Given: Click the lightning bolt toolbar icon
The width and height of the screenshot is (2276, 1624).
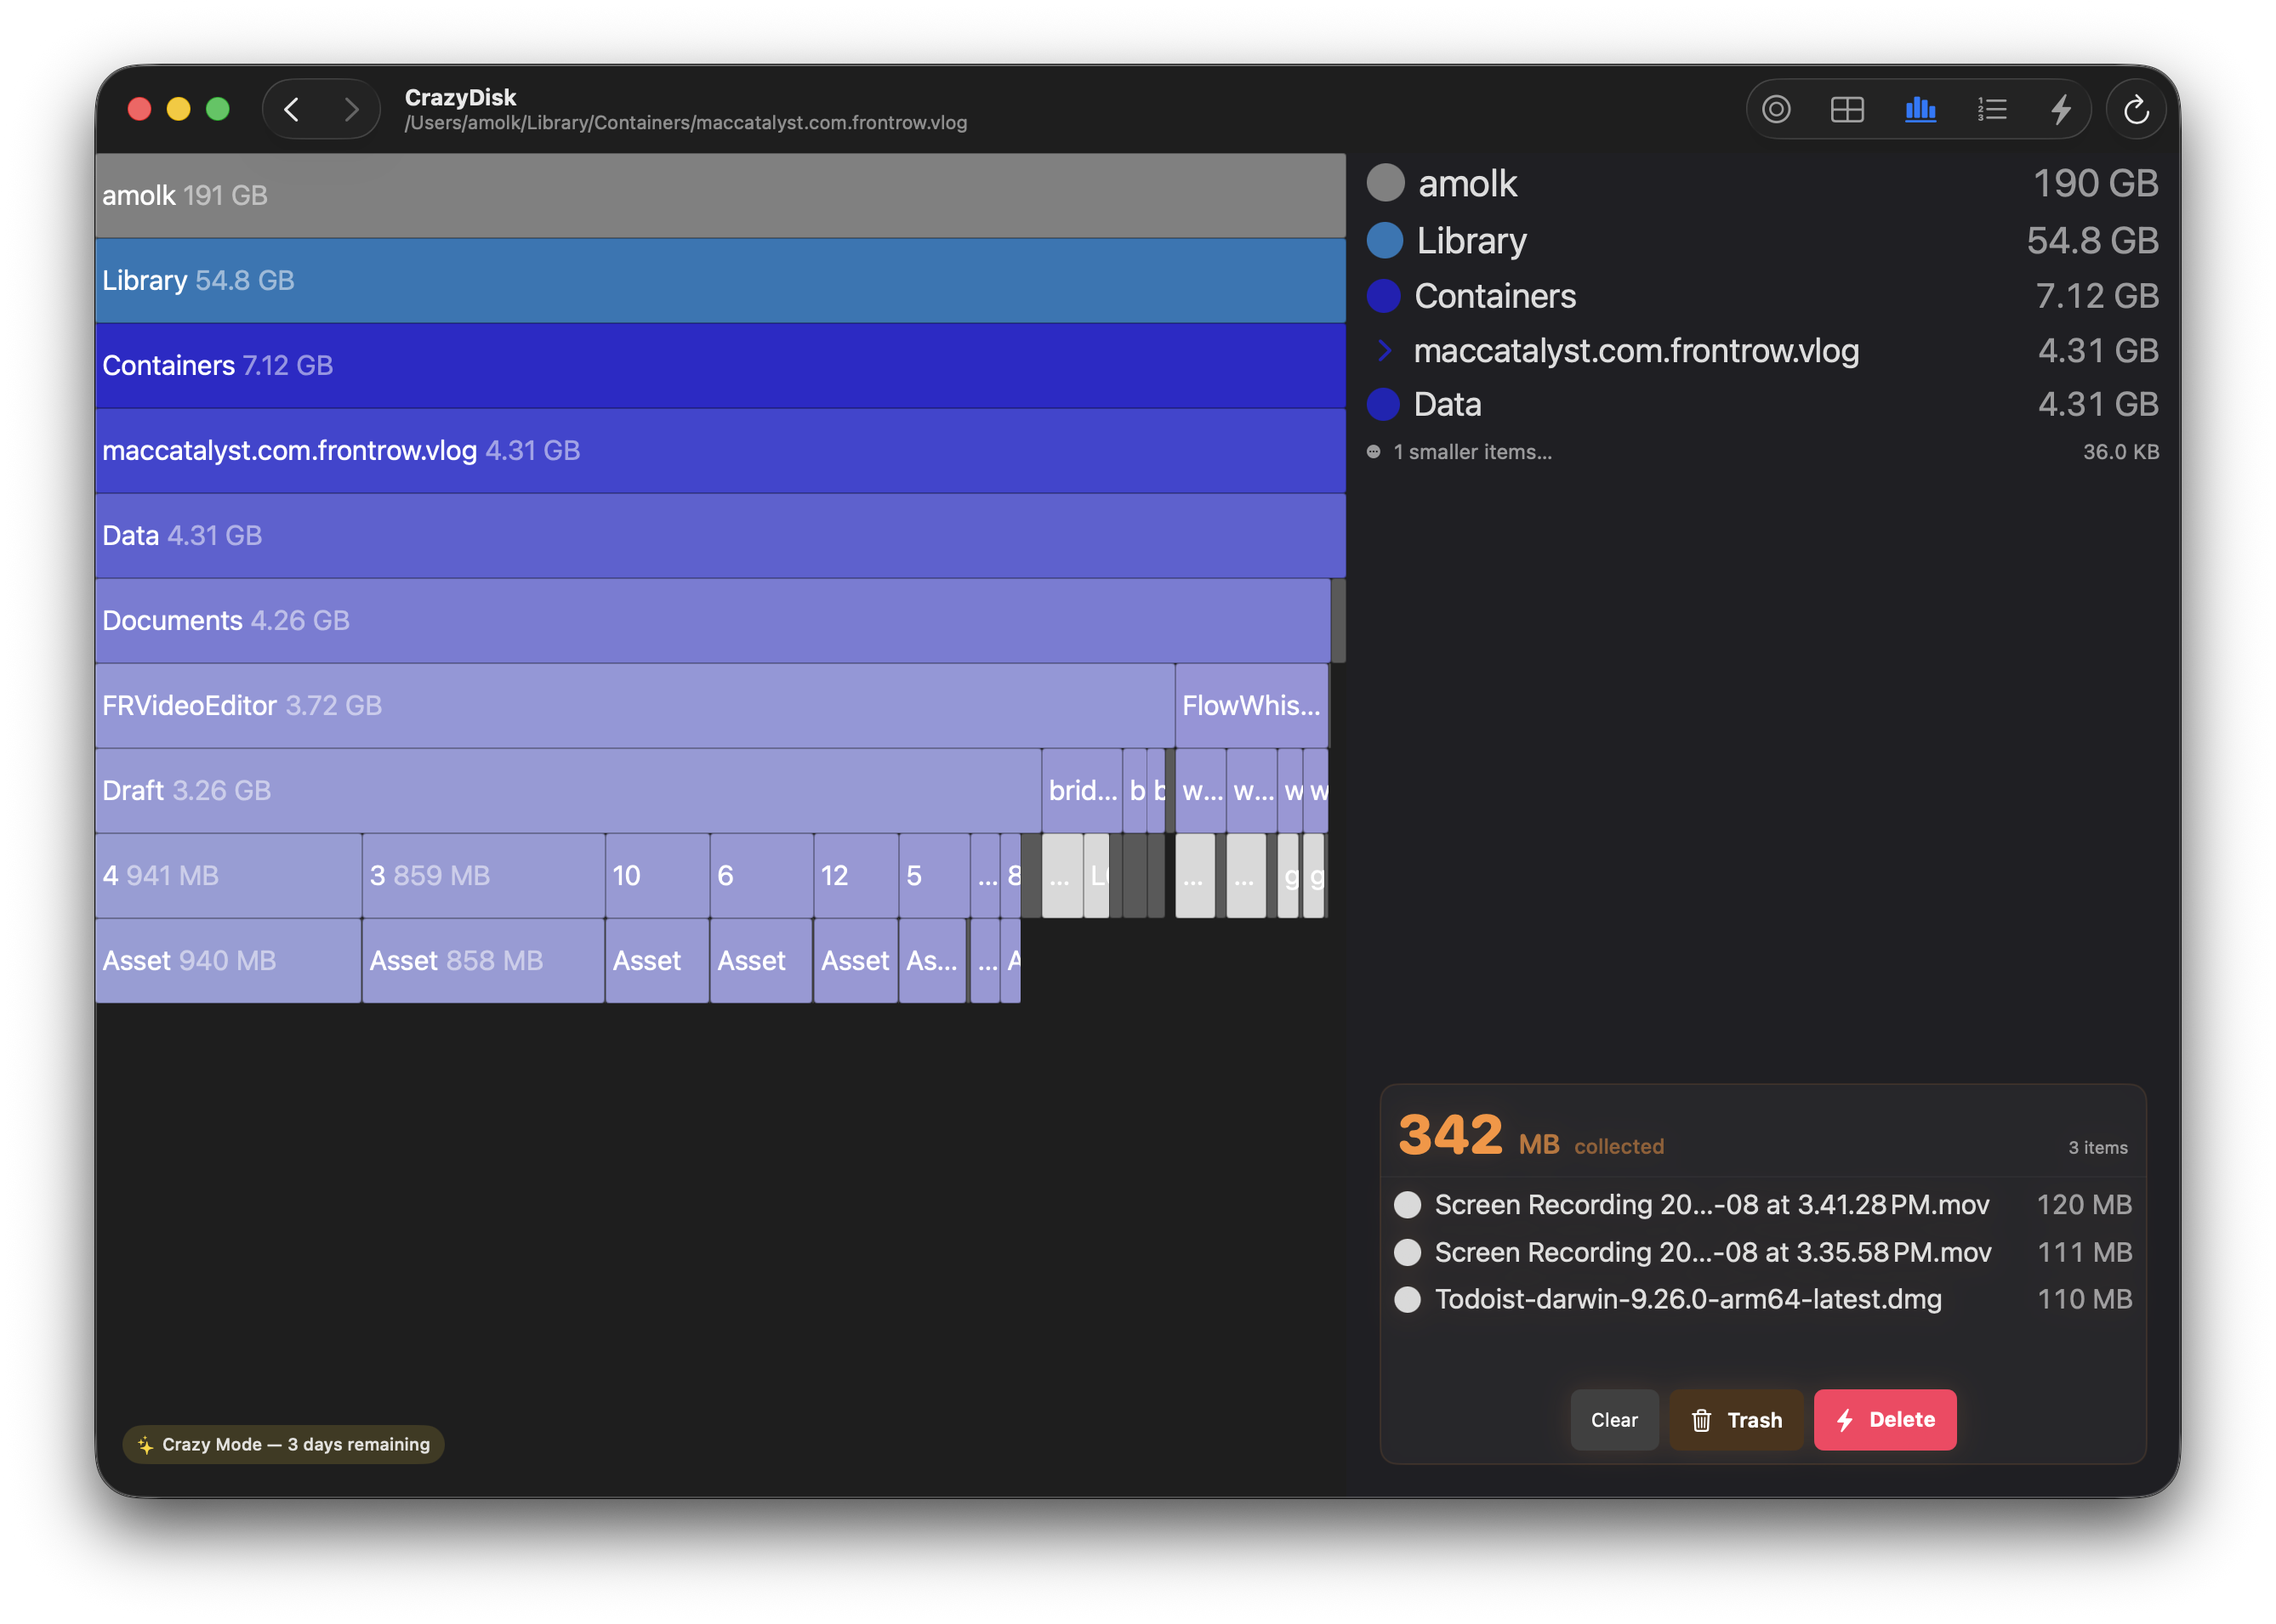Looking at the screenshot, I should pyautogui.click(x=2061, y=109).
